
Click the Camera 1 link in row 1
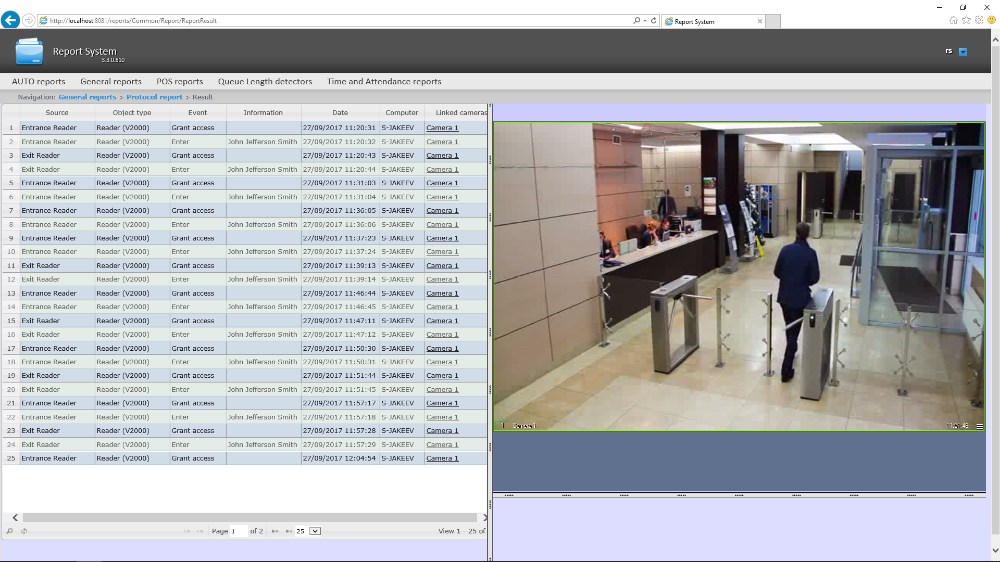[442, 128]
